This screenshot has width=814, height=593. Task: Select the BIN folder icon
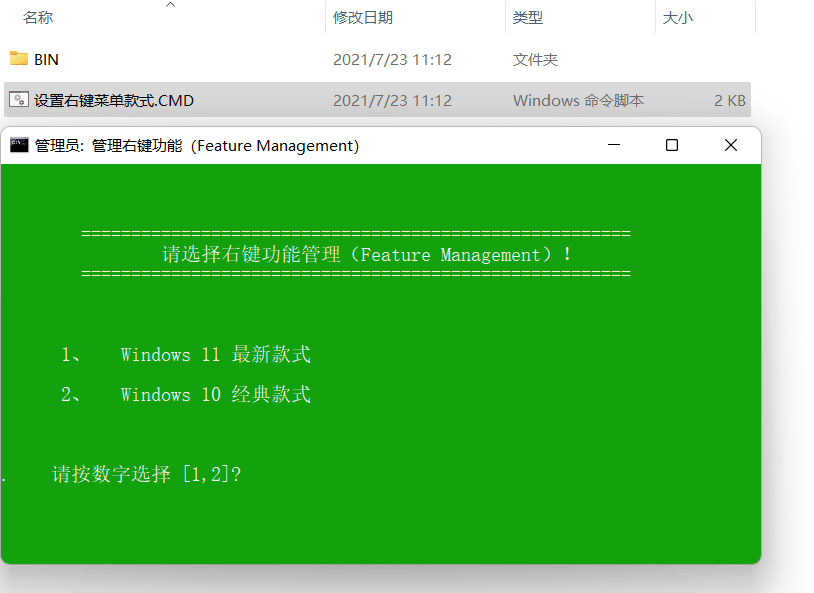[19, 59]
